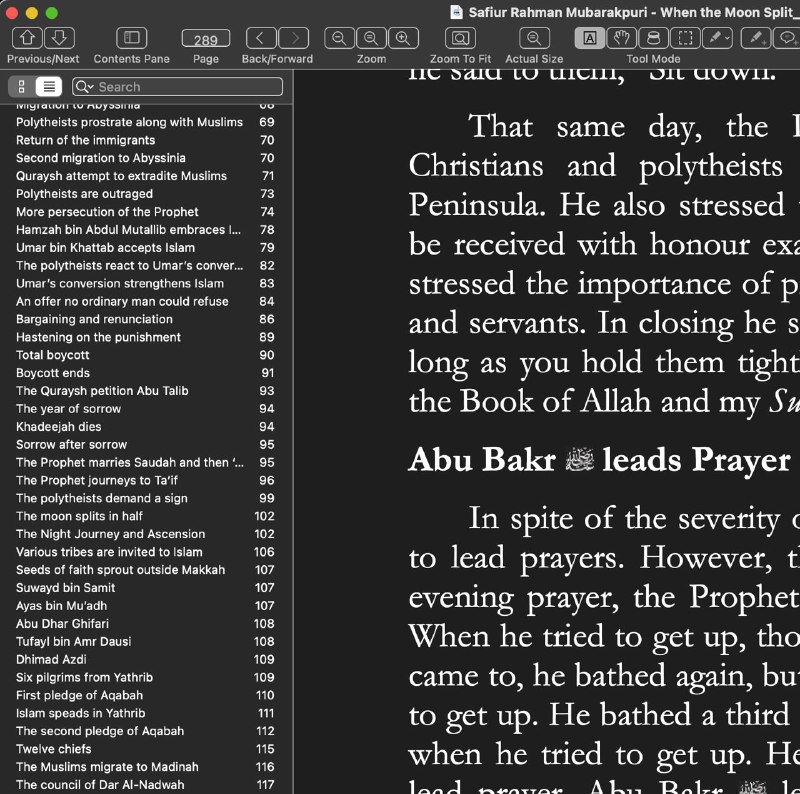800x794 pixels.
Task: Zoom out of the document
Action: tap(339, 38)
